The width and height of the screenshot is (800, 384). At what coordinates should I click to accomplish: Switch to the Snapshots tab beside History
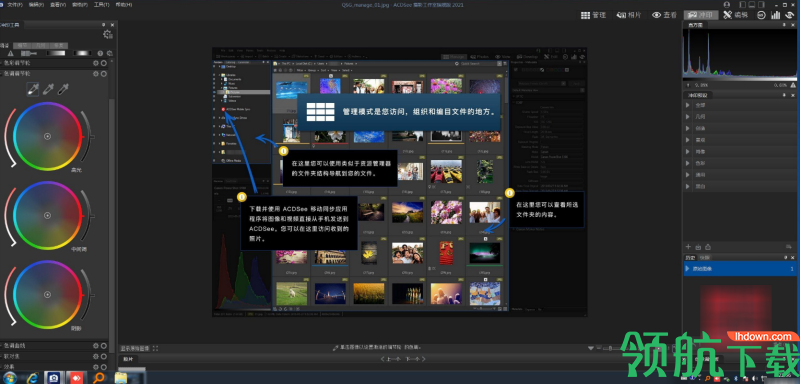tap(704, 258)
